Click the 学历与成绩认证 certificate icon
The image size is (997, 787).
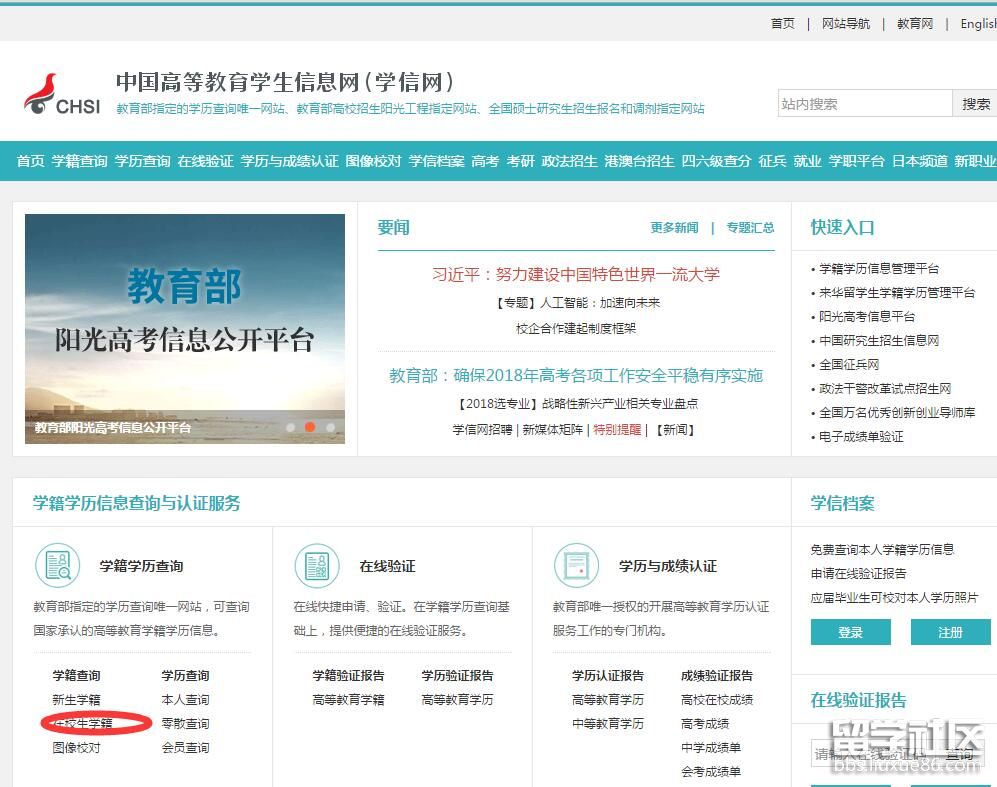(x=576, y=566)
